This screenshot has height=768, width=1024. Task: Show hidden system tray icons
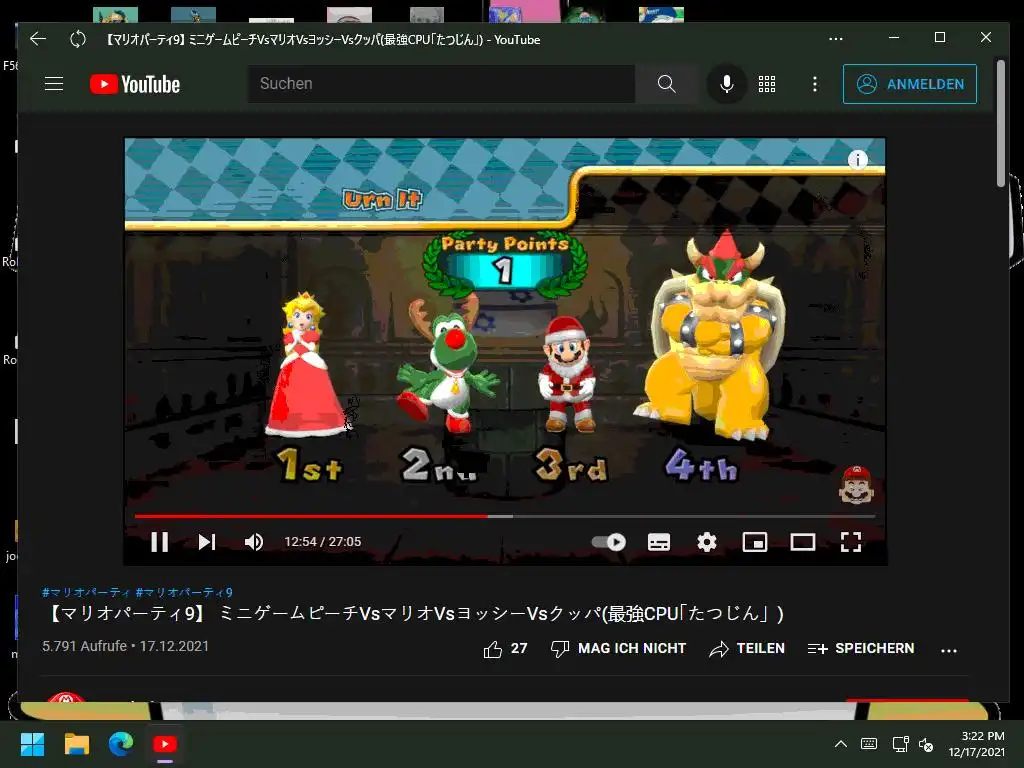point(841,744)
